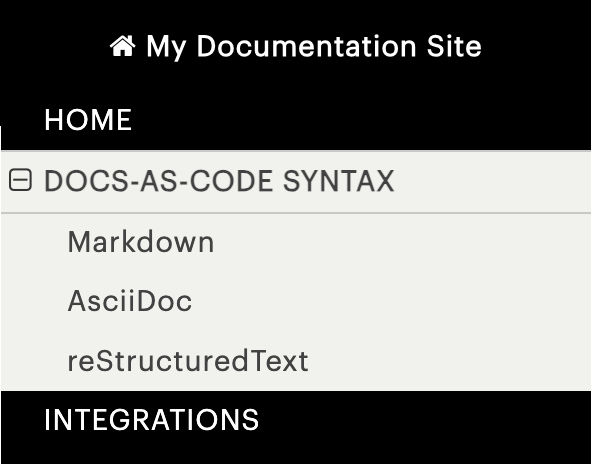This screenshot has height=464, width=591.
Task: Go to the HOME navigation item
Action: [296, 120]
